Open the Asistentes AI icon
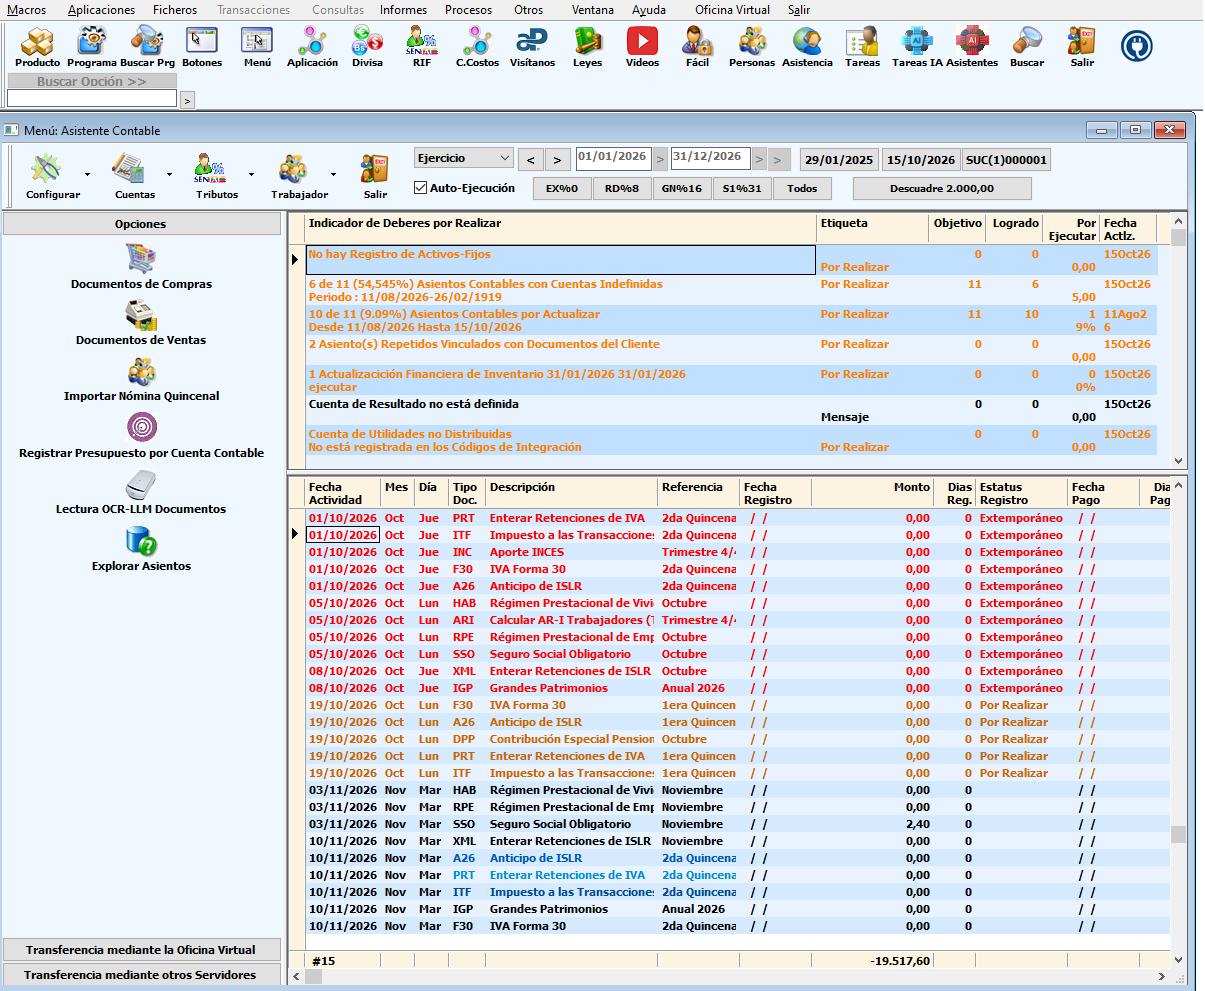Screen dimensions: 1205x991 pyautogui.click(x=972, y=47)
